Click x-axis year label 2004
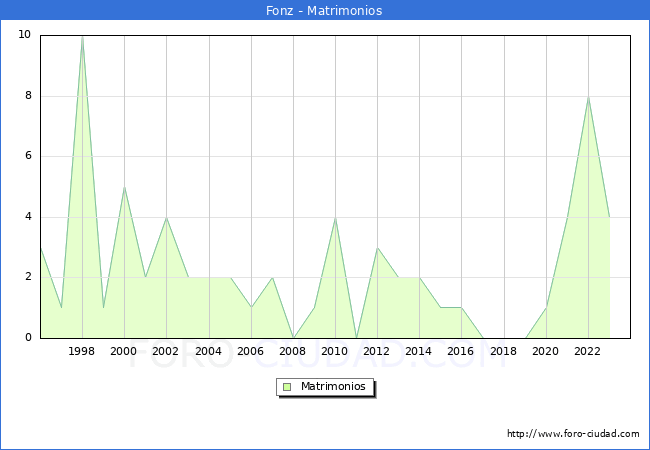The width and height of the screenshot is (650, 450). [209, 351]
